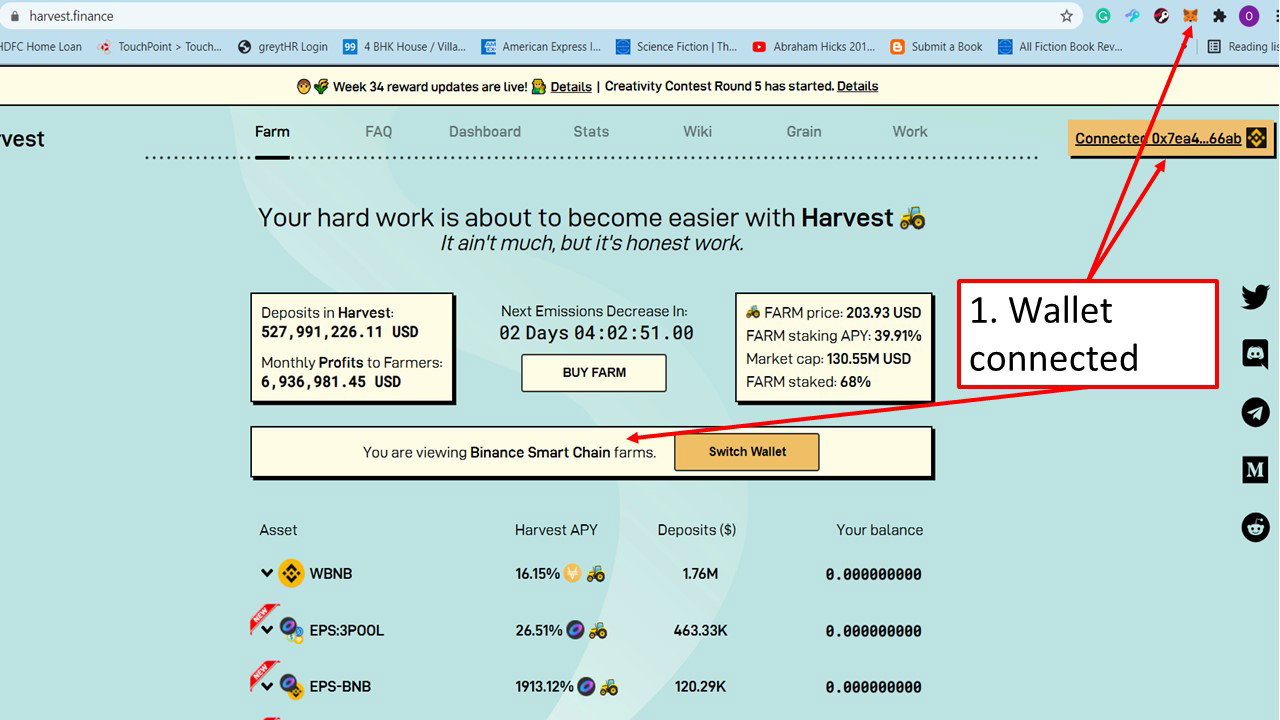1280x720 pixels.
Task: Click the 120.29K deposits value
Action: [700, 688]
